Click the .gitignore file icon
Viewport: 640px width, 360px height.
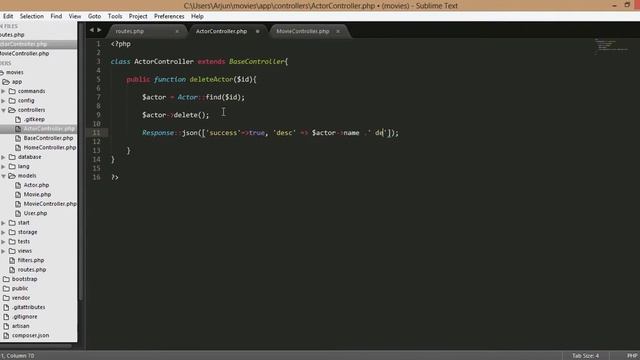pyautogui.click(x=6, y=316)
